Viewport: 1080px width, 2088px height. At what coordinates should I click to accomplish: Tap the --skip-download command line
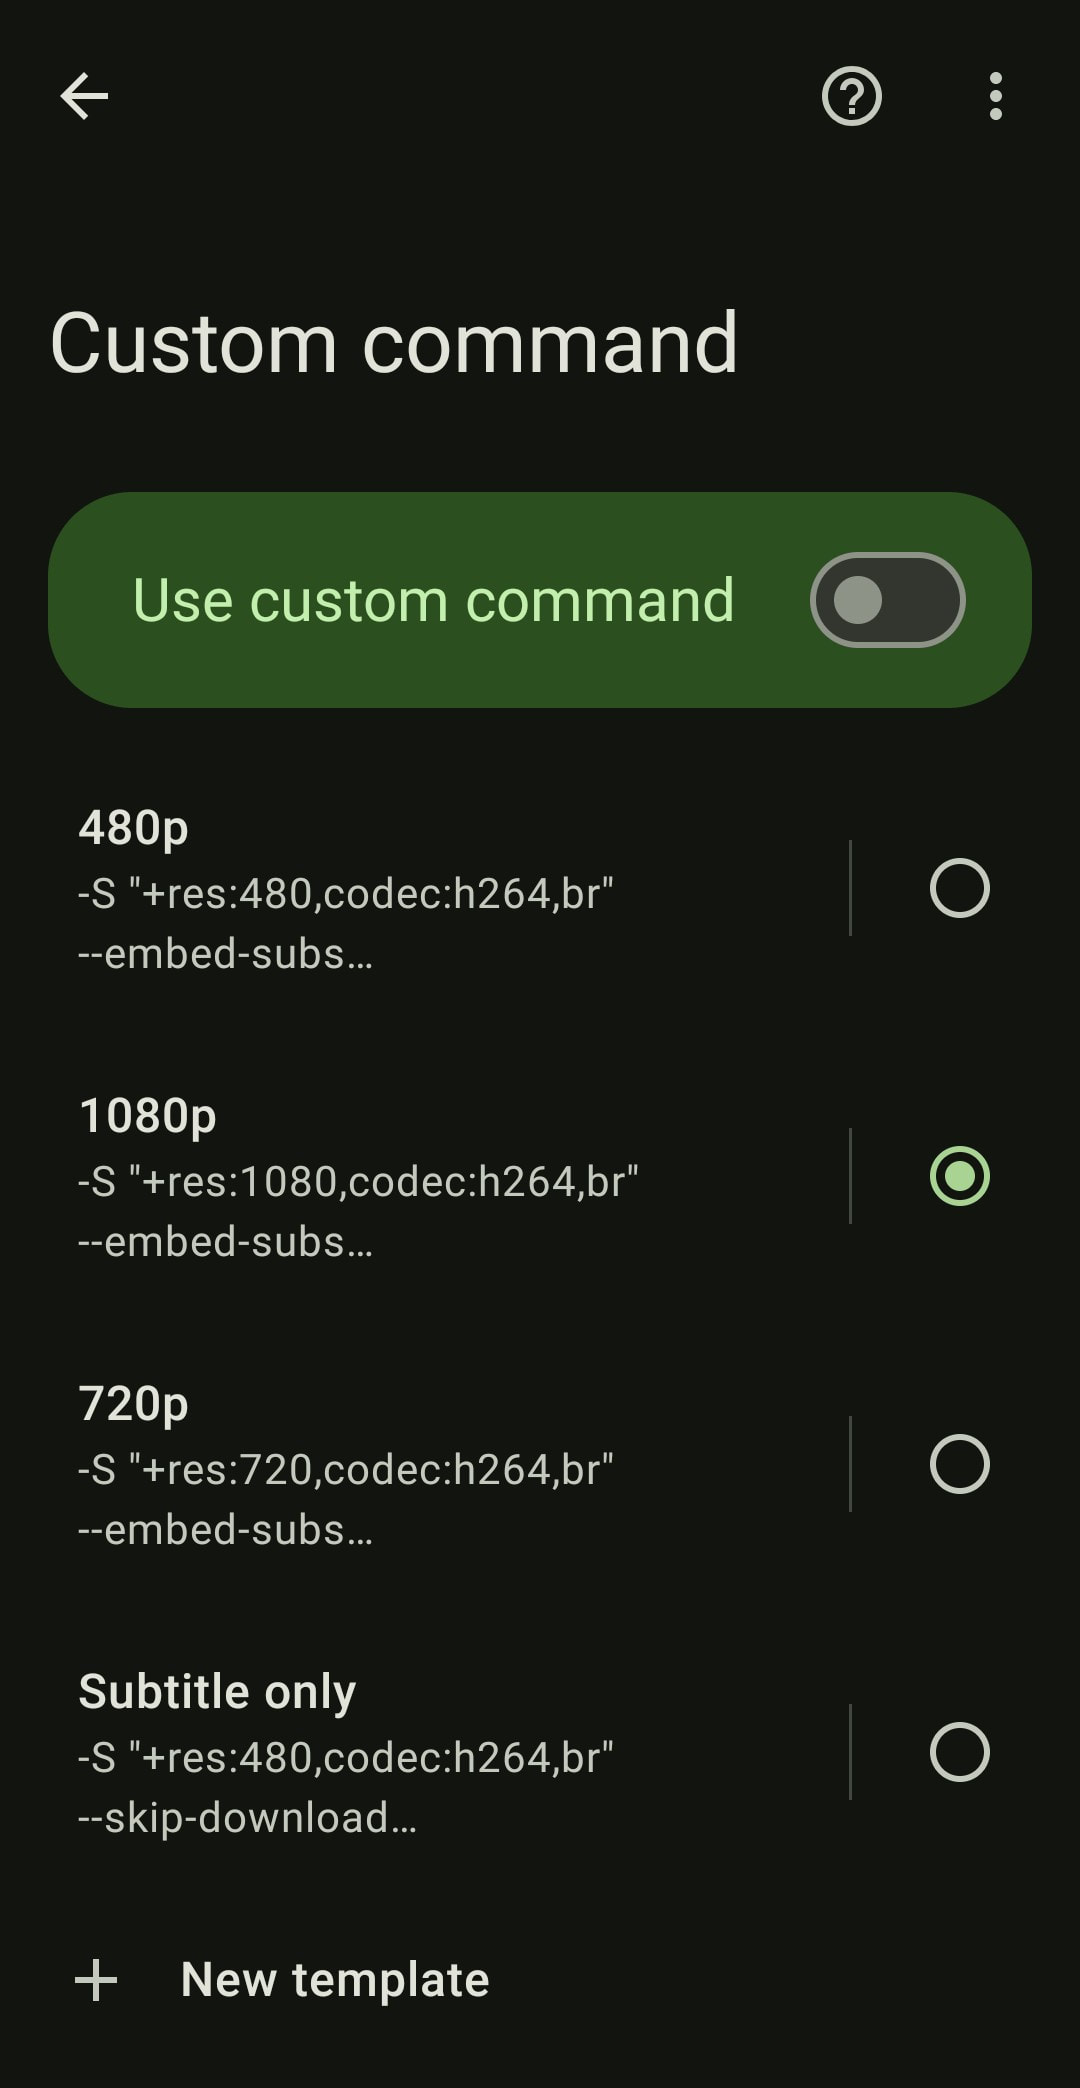(247, 1818)
